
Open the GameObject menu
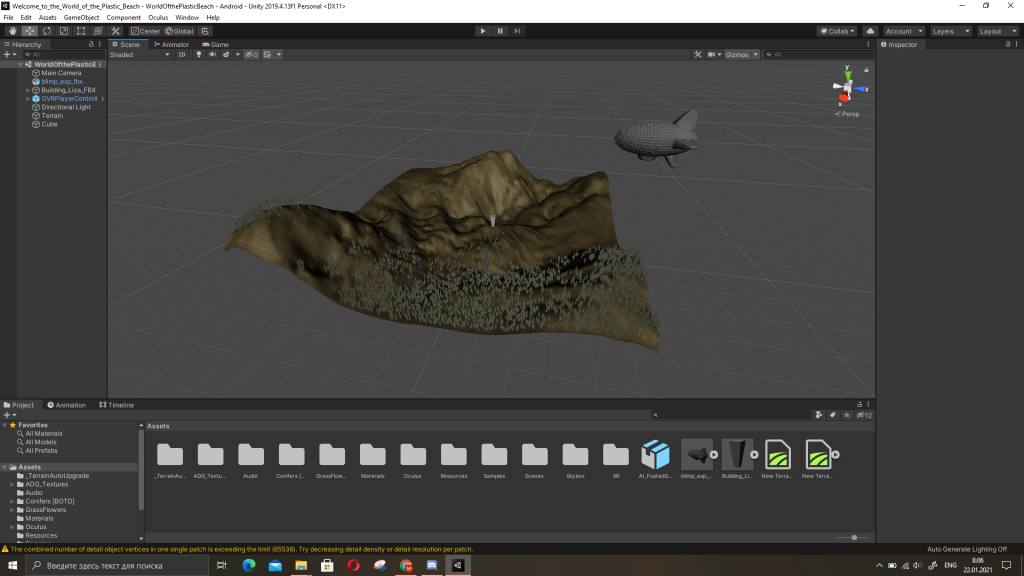82,18
